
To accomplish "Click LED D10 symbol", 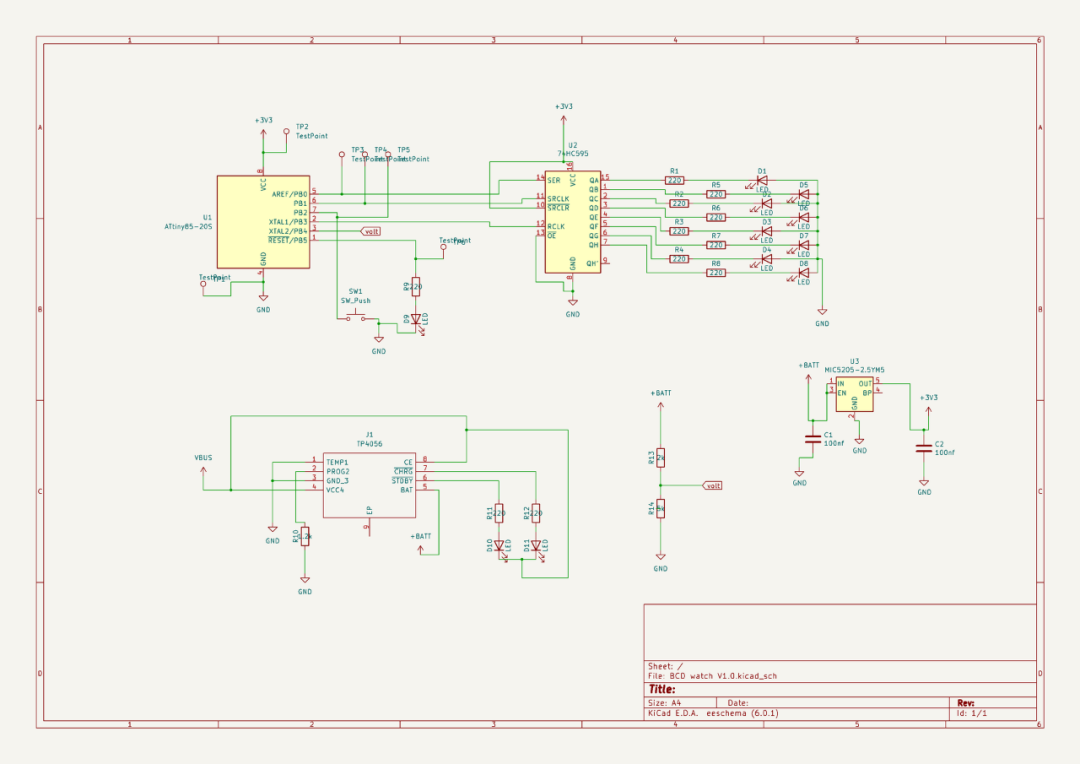I will [x=499, y=546].
